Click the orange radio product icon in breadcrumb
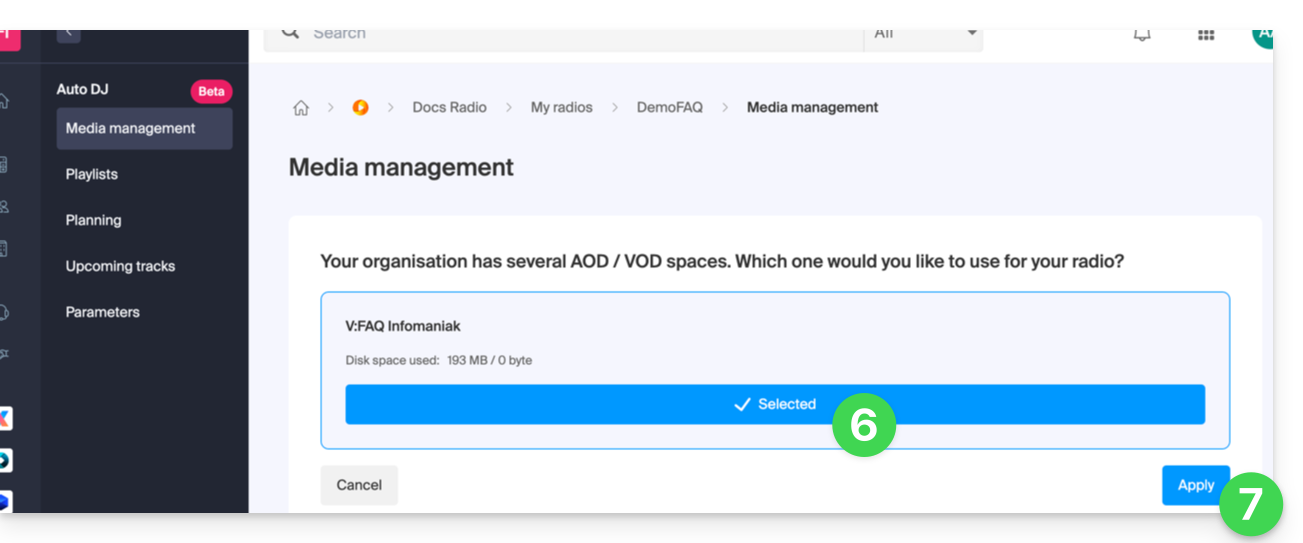Screen dimensions: 1303x543 361,108
